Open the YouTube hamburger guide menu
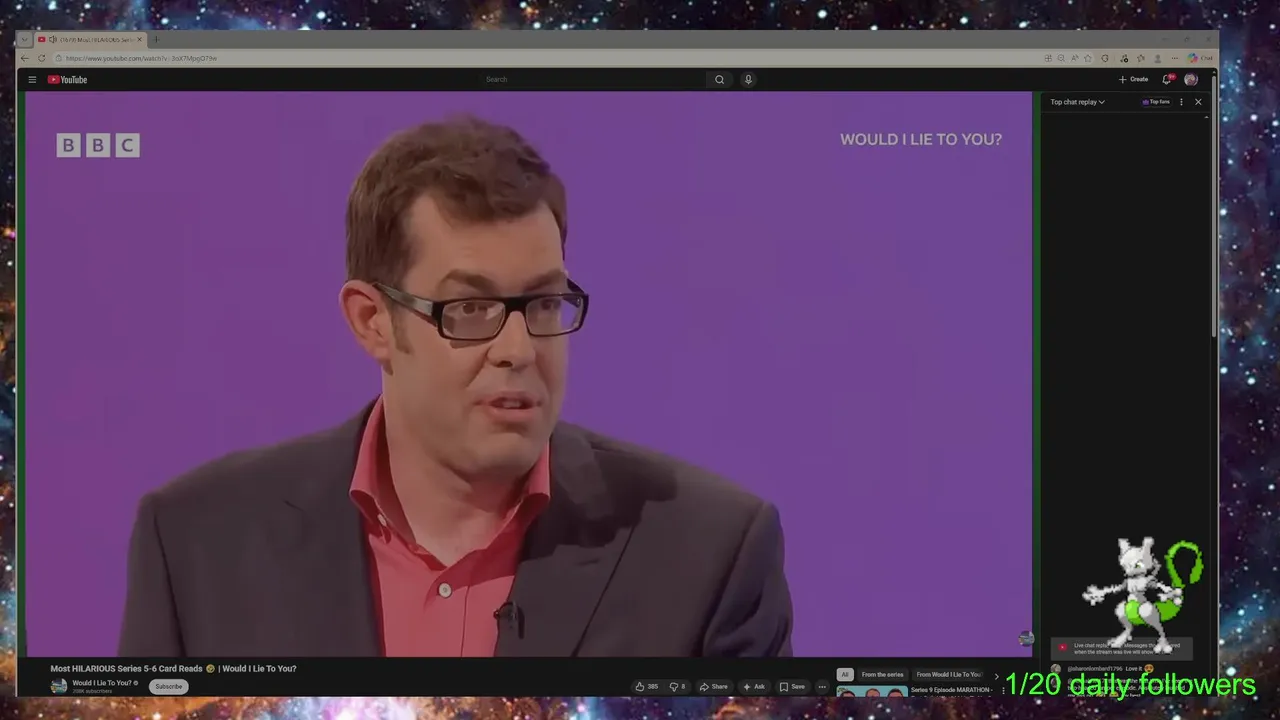1280x720 pixels. tap(32, 80)
